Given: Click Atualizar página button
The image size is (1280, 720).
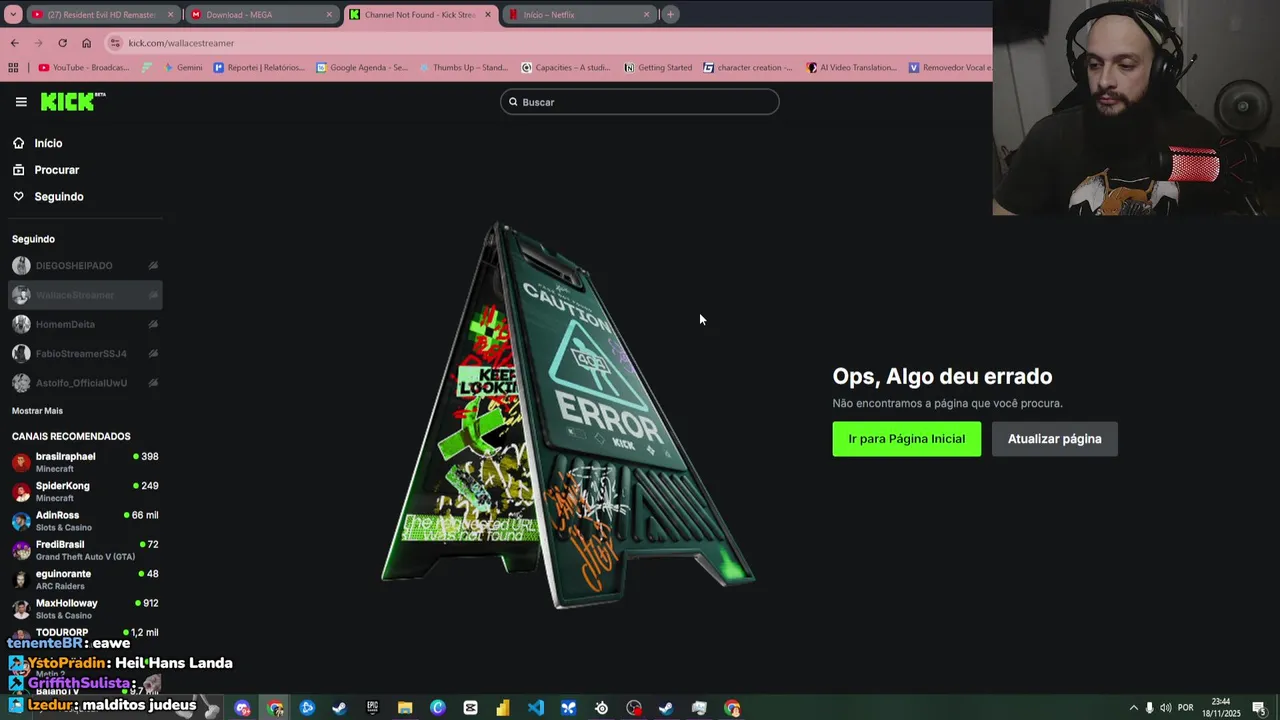Looking at the screenshot, I should [1055, 439].
